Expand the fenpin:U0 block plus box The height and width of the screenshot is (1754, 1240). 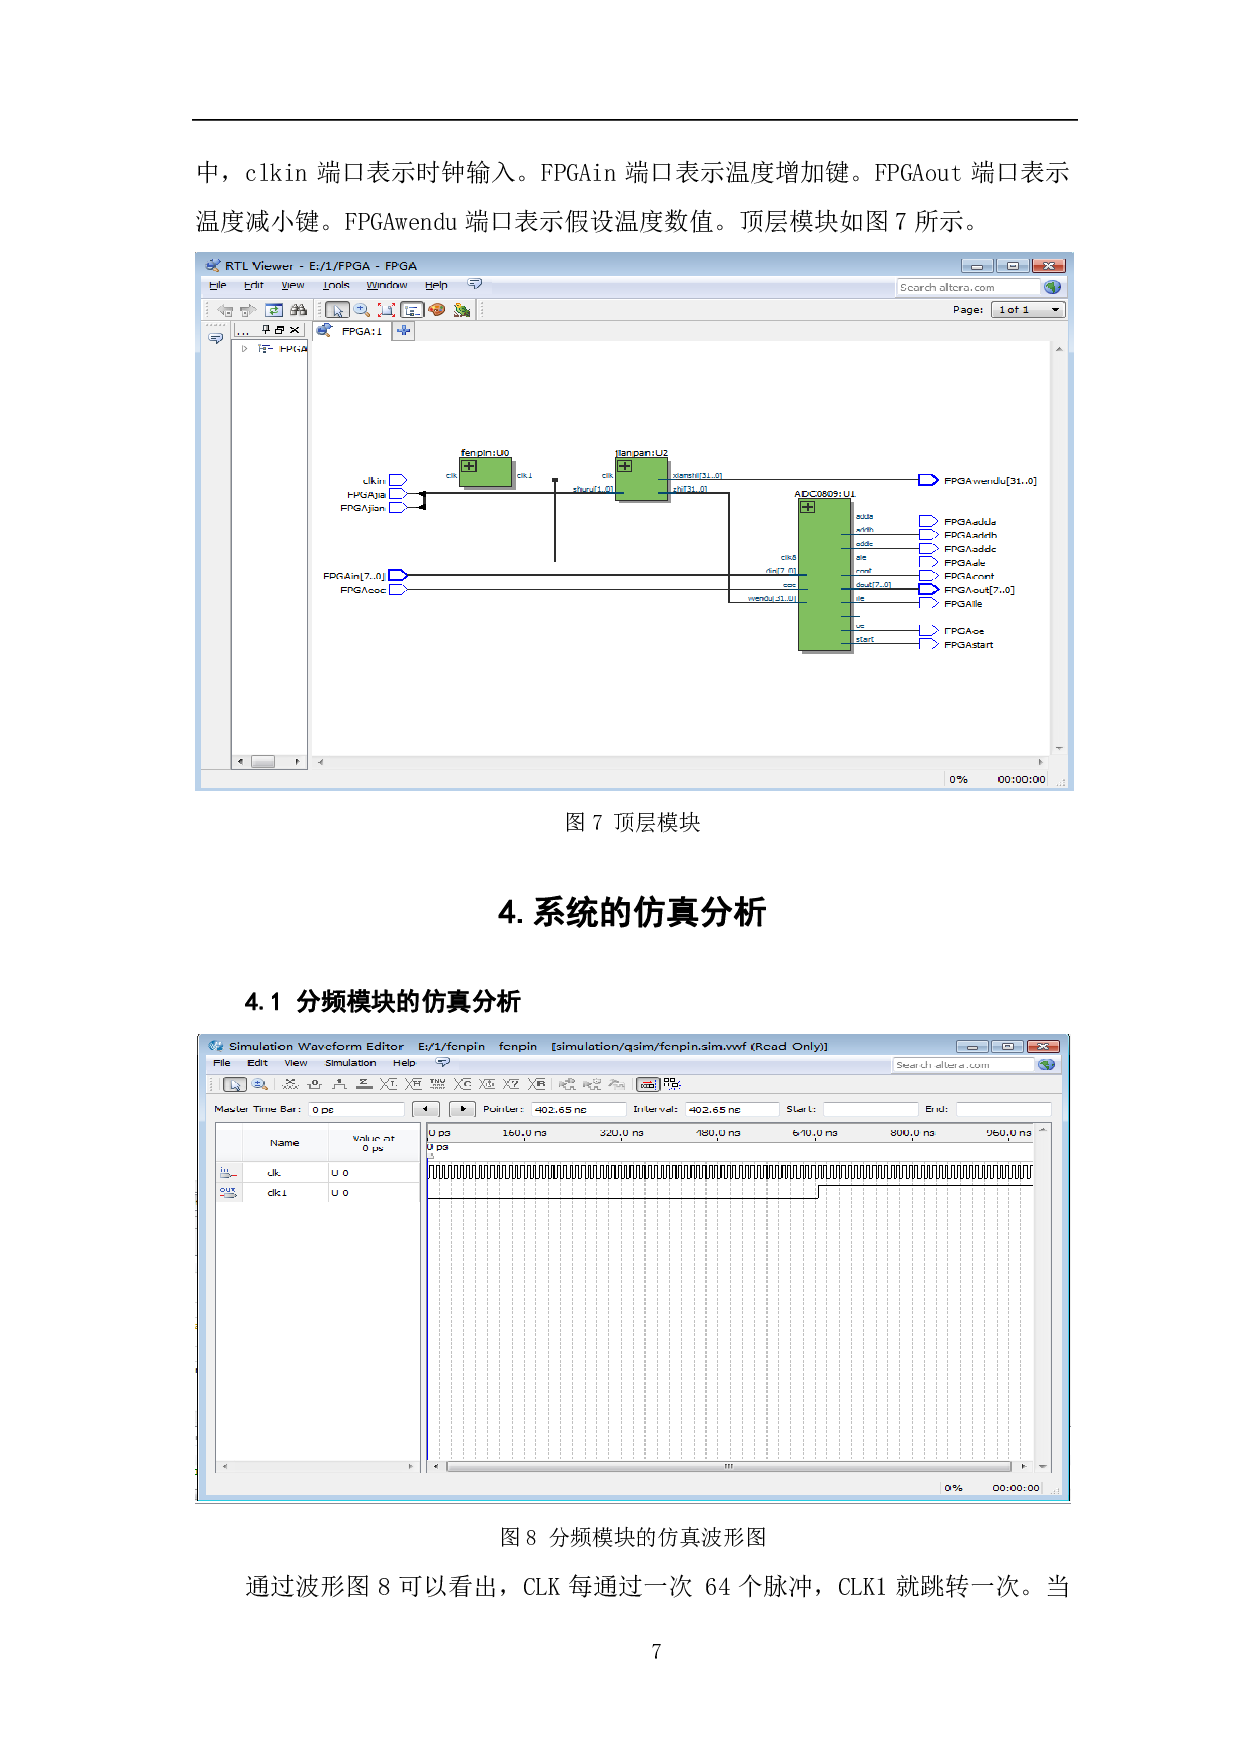point(469,466)
